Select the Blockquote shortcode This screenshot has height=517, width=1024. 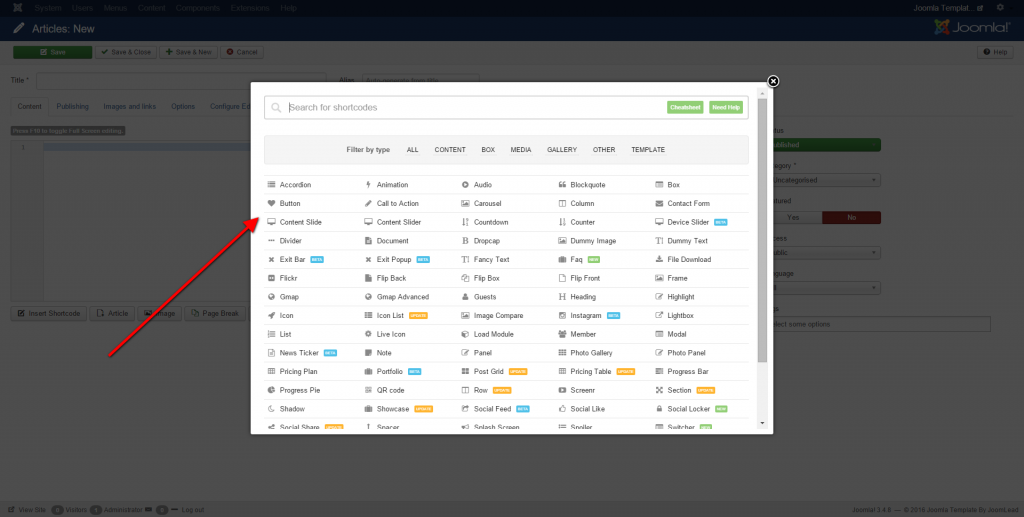(582, 185)
